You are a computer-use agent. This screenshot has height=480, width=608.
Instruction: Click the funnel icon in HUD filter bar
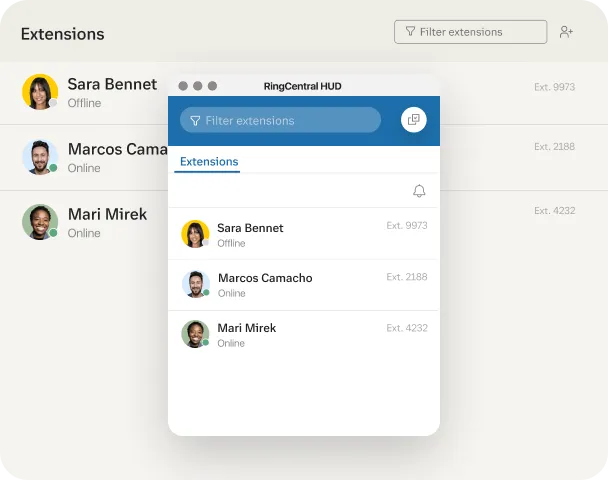pyautogui.click(x=195, y=121)
